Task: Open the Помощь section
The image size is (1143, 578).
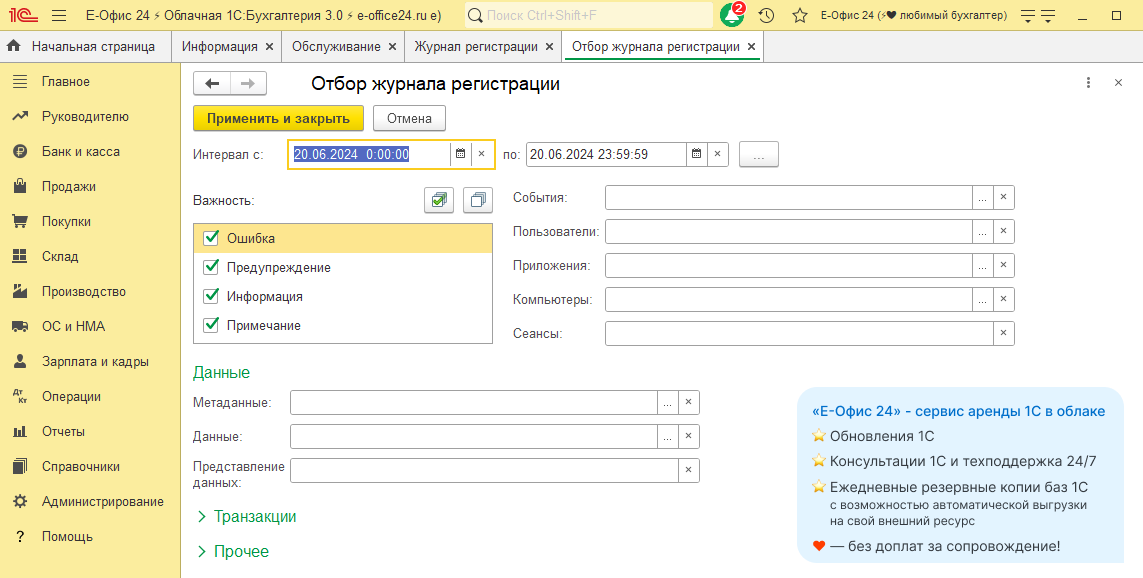Action: pos(90,536)
